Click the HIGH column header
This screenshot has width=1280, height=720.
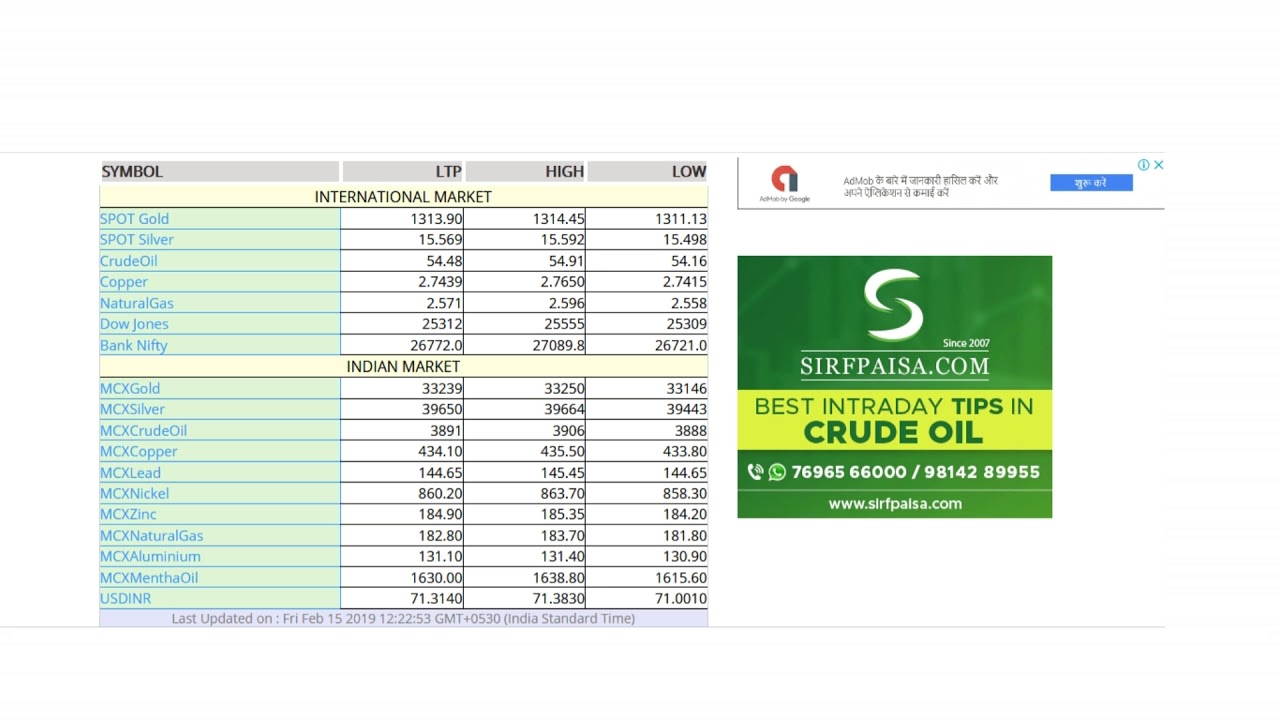(564, 171)
